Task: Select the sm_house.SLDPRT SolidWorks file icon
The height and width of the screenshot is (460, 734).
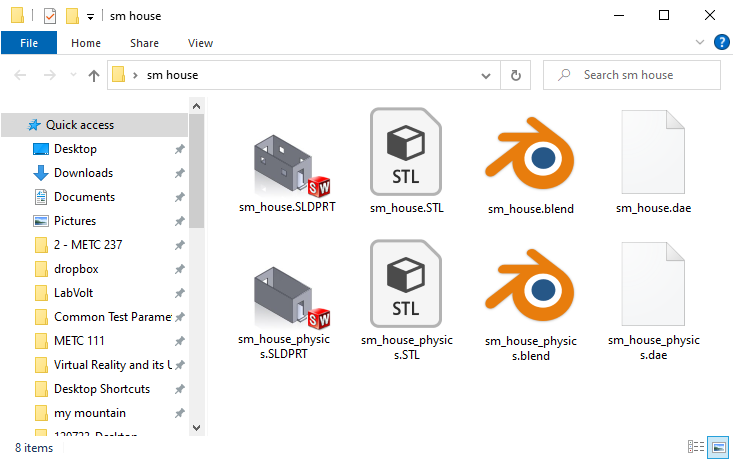Action: (x=291, y=165)
